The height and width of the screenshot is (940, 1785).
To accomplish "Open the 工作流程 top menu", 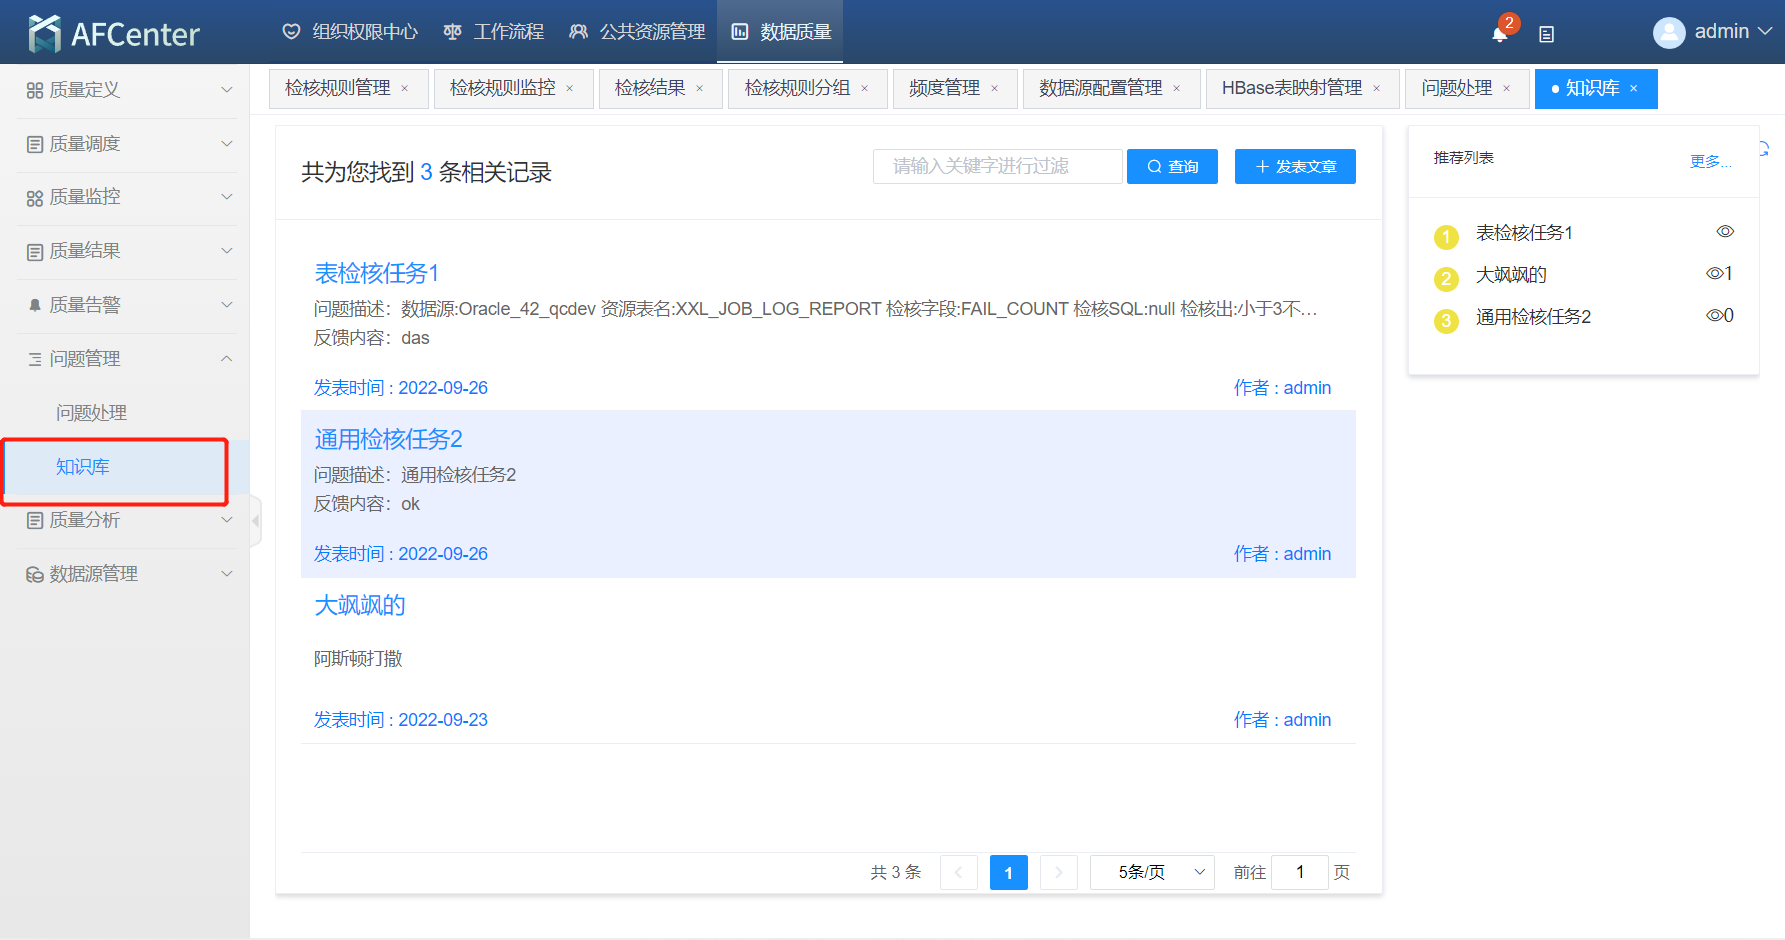I will click(x=494, y=32).
